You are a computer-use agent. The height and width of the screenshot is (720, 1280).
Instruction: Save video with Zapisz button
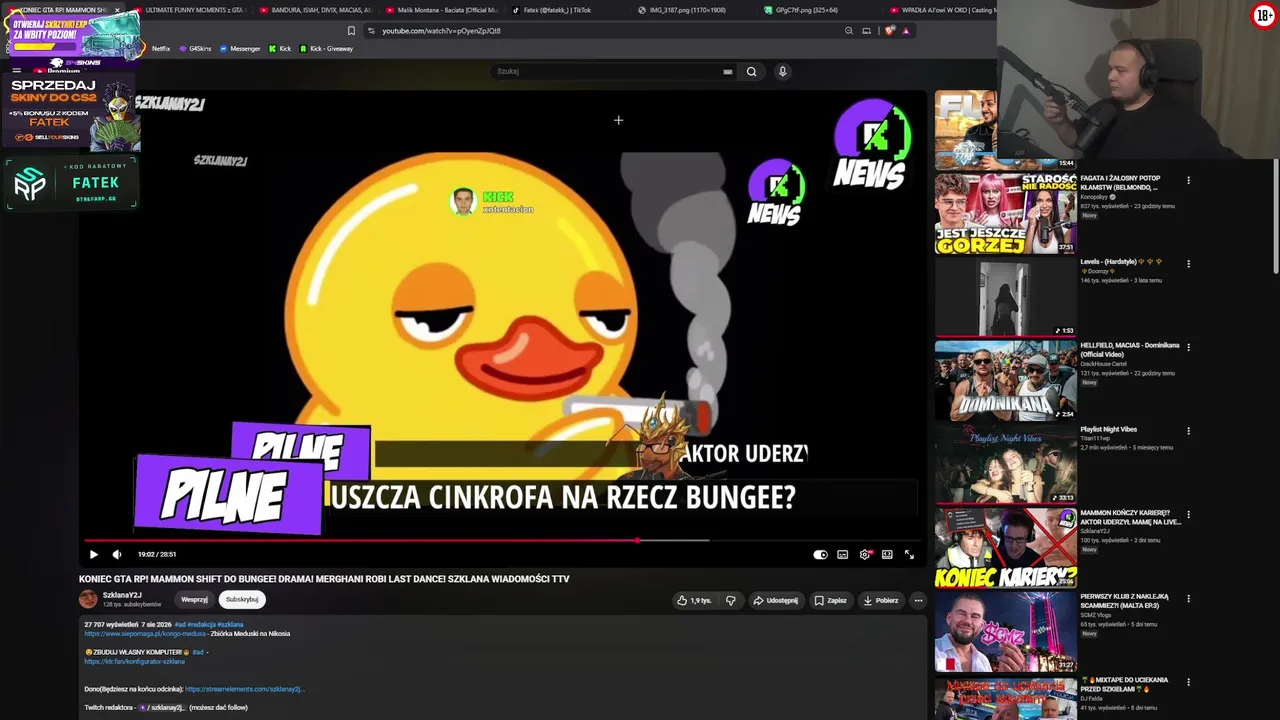point(830,600)
